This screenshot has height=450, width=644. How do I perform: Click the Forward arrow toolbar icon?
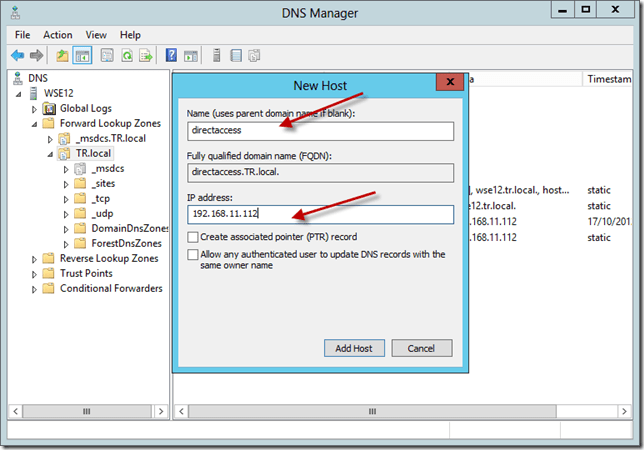click(37, 55)
